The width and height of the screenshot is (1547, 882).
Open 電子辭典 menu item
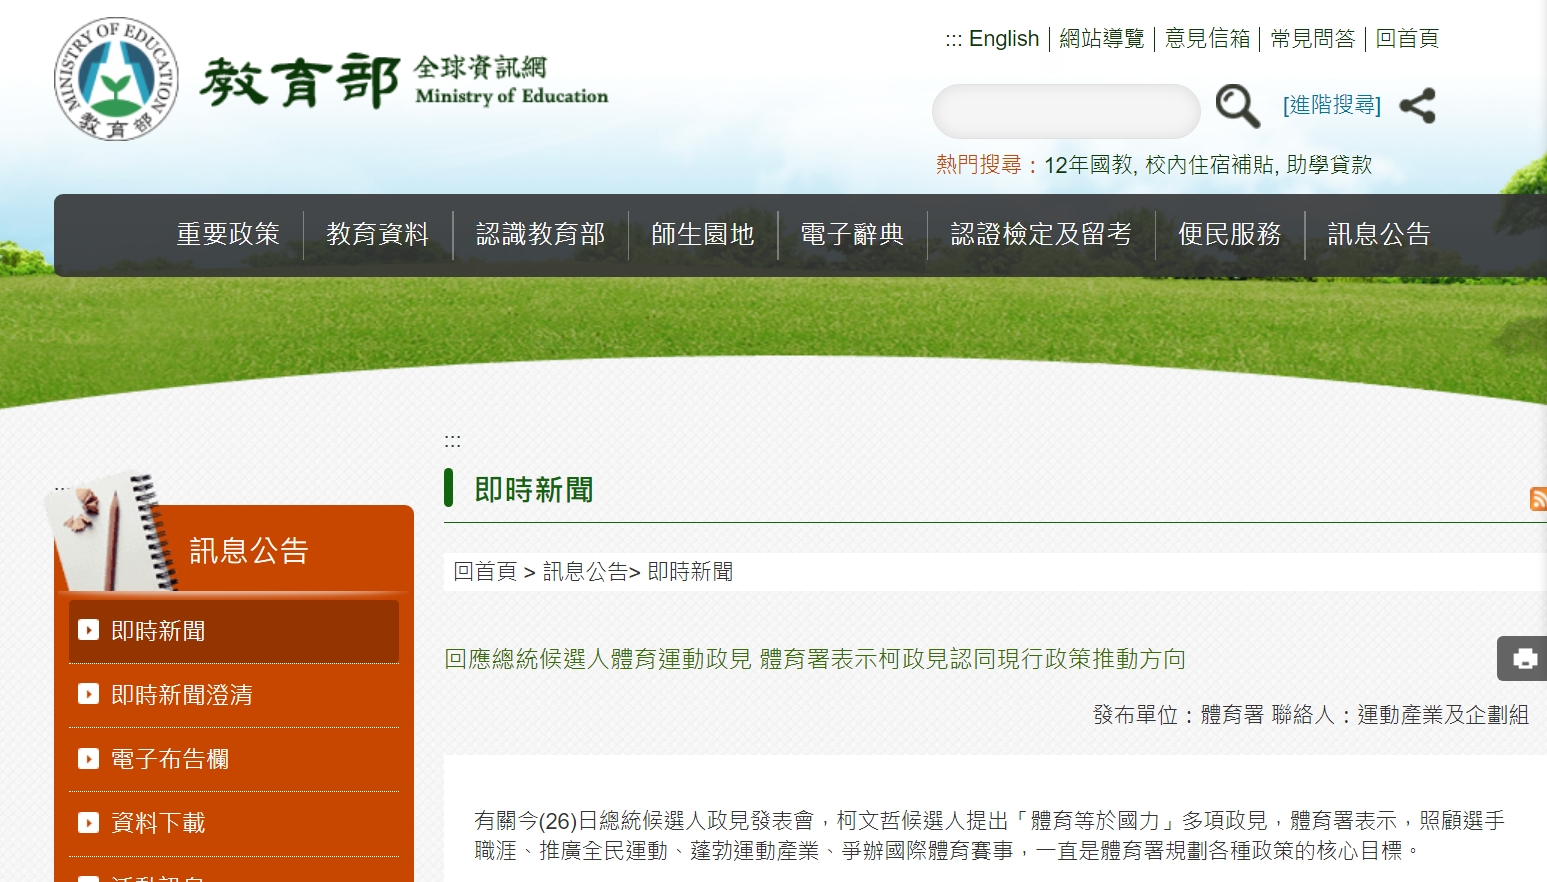pos(852,234)
